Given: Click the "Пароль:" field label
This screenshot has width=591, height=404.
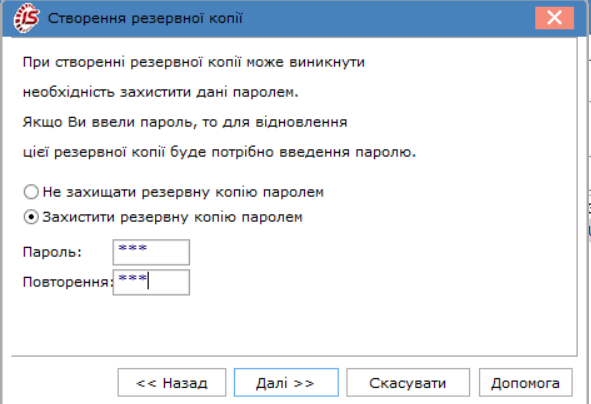Looking at the screenshot, I should click(52, 252).
